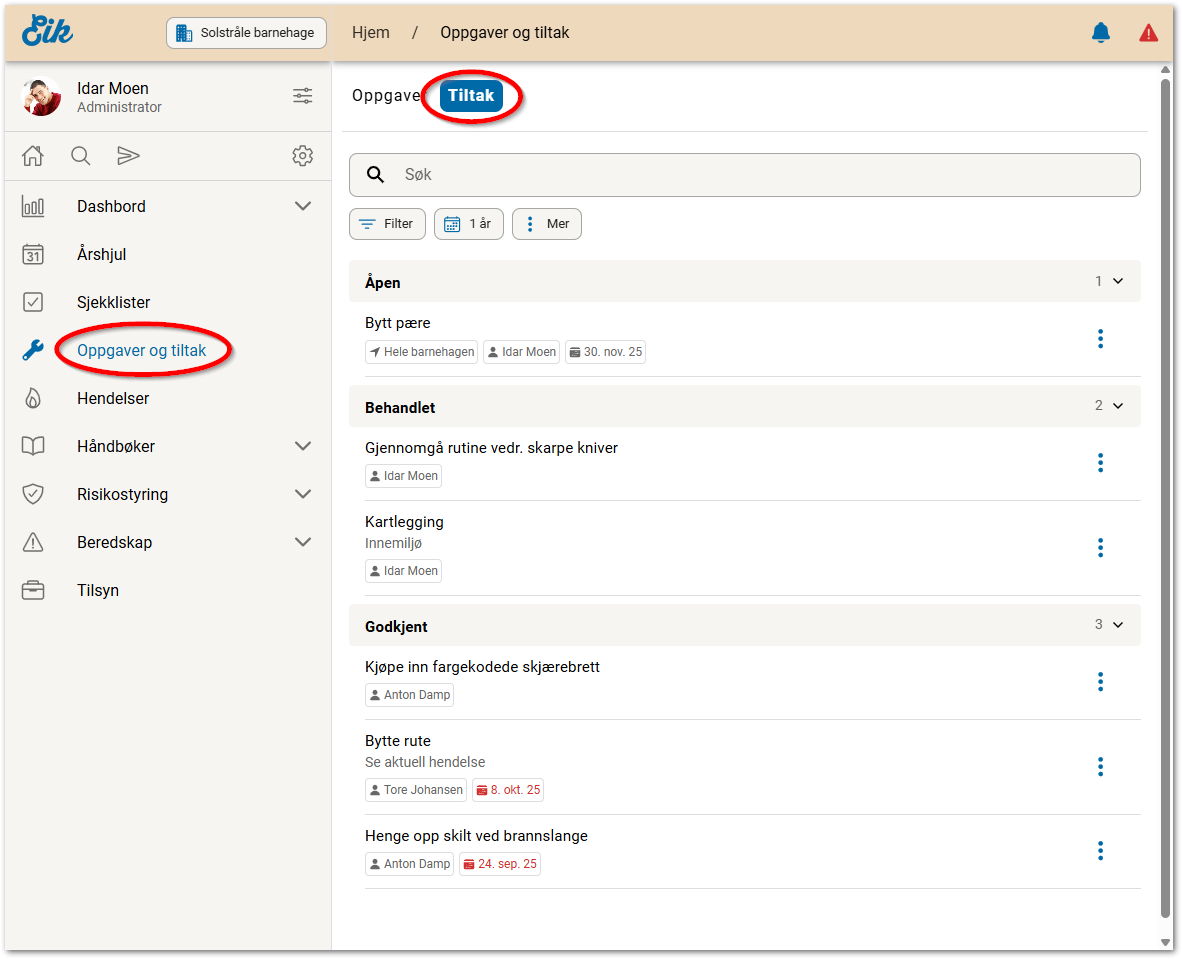This screenshot has width=1182, height=959.
Task: Click the Solstråle barnehage organization button
Action: (246, 33)
